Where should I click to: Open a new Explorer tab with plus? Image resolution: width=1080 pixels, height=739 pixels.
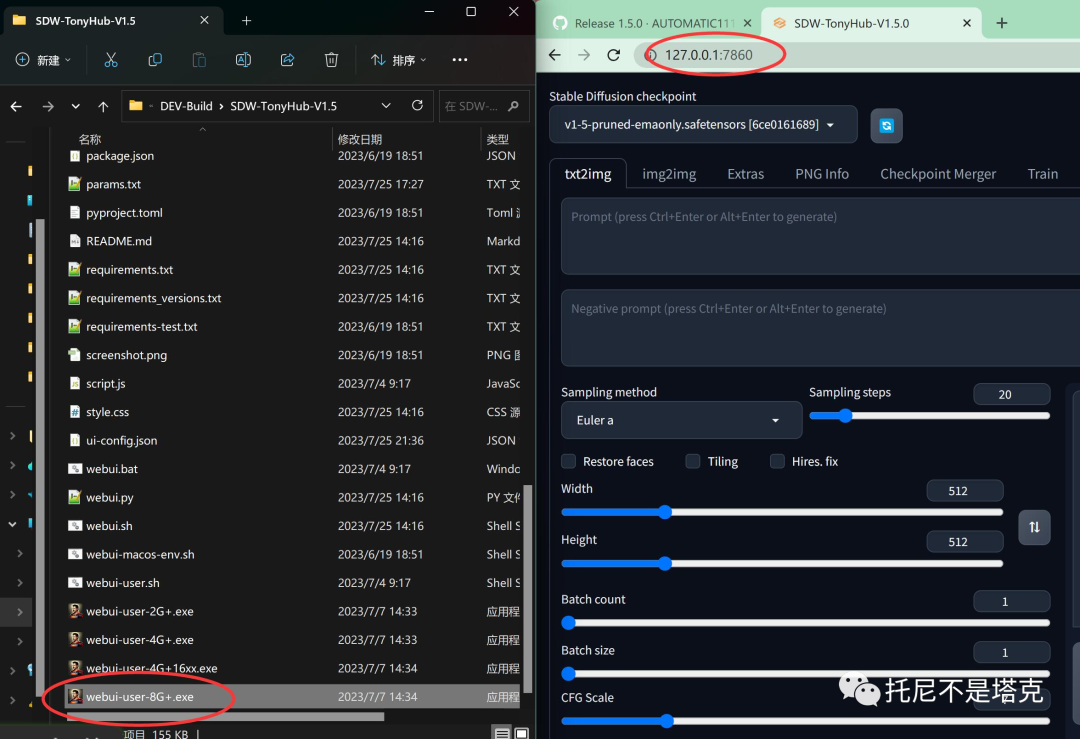[x=246, y=21]
